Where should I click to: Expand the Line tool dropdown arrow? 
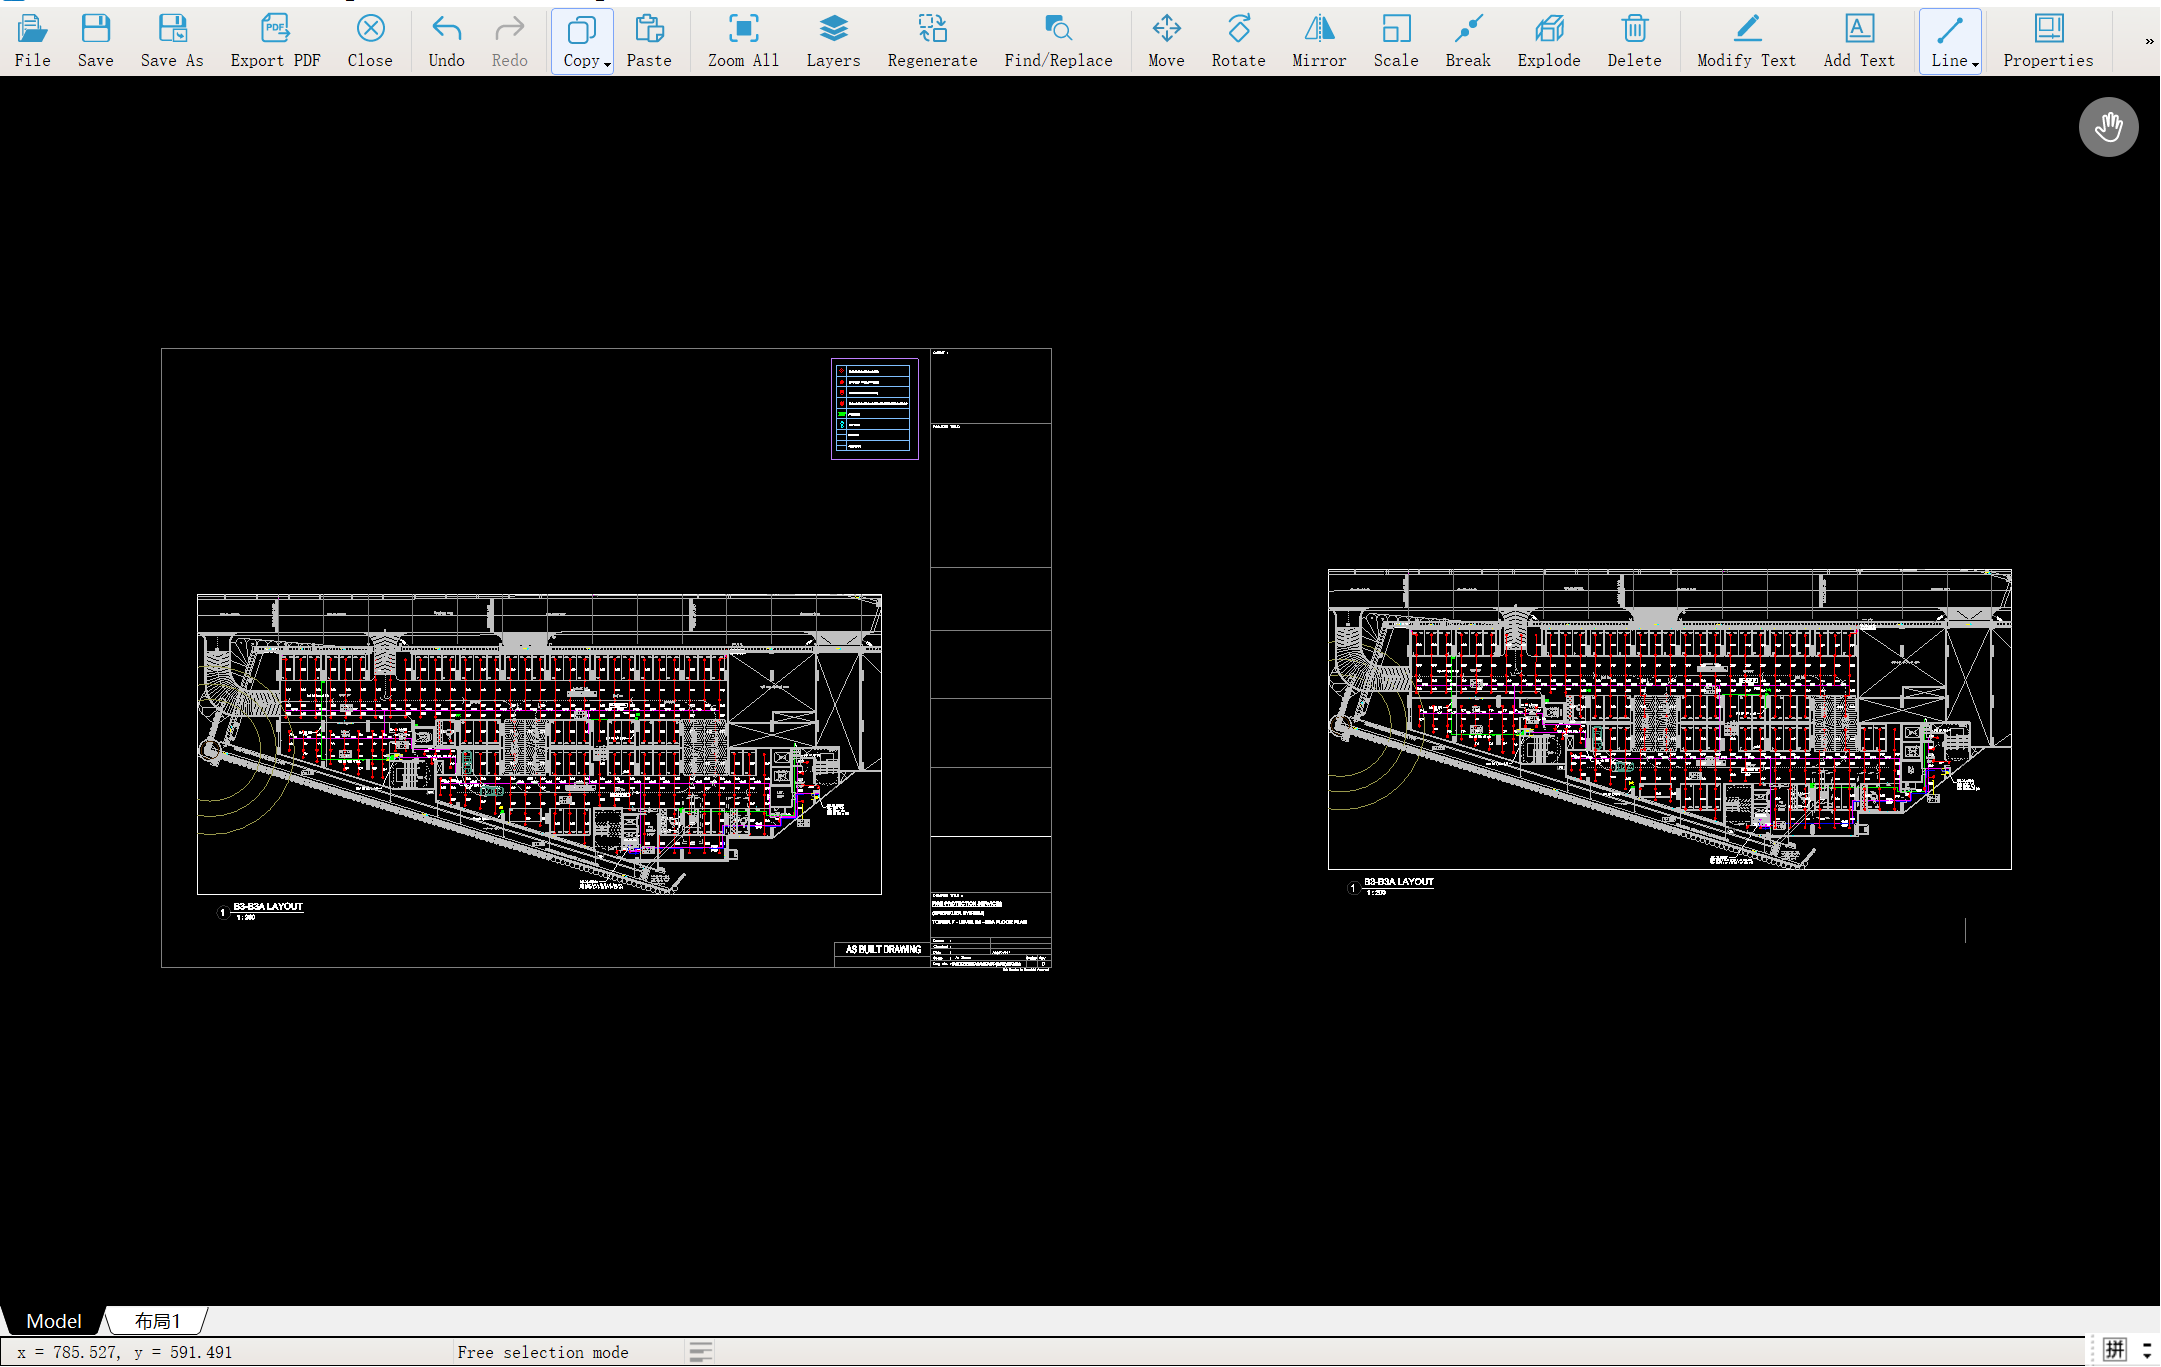pyautogui.click(x=1975, y=64)
